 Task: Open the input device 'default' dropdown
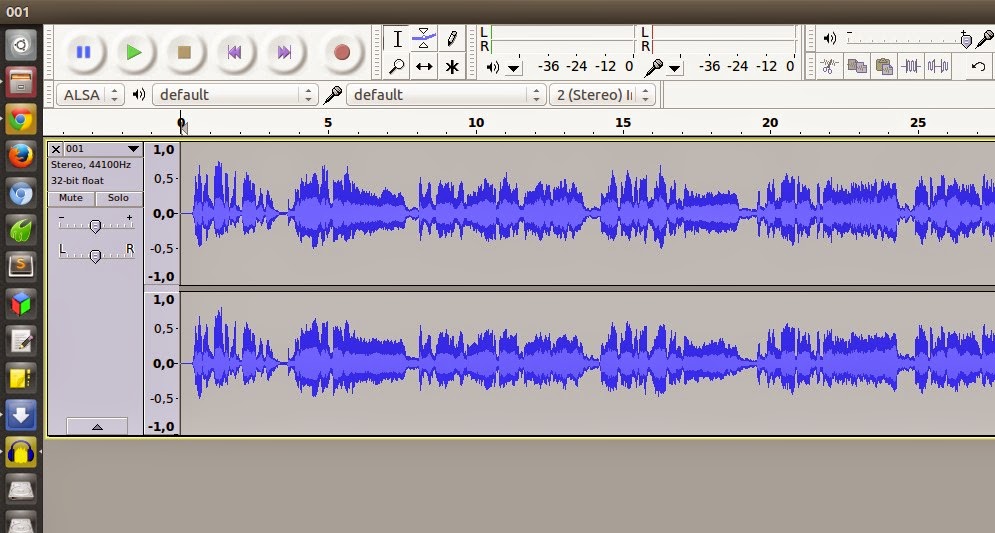(x=446, y=95)
